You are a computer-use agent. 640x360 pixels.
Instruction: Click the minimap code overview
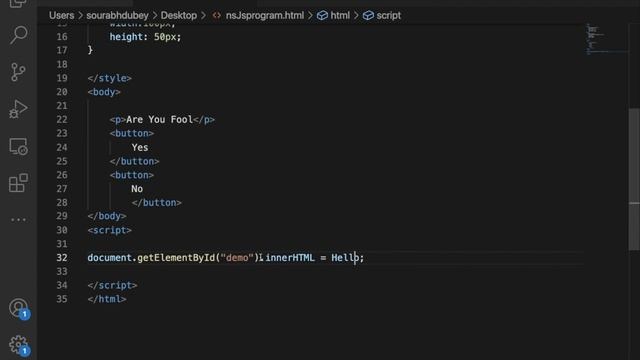[606, 39]
